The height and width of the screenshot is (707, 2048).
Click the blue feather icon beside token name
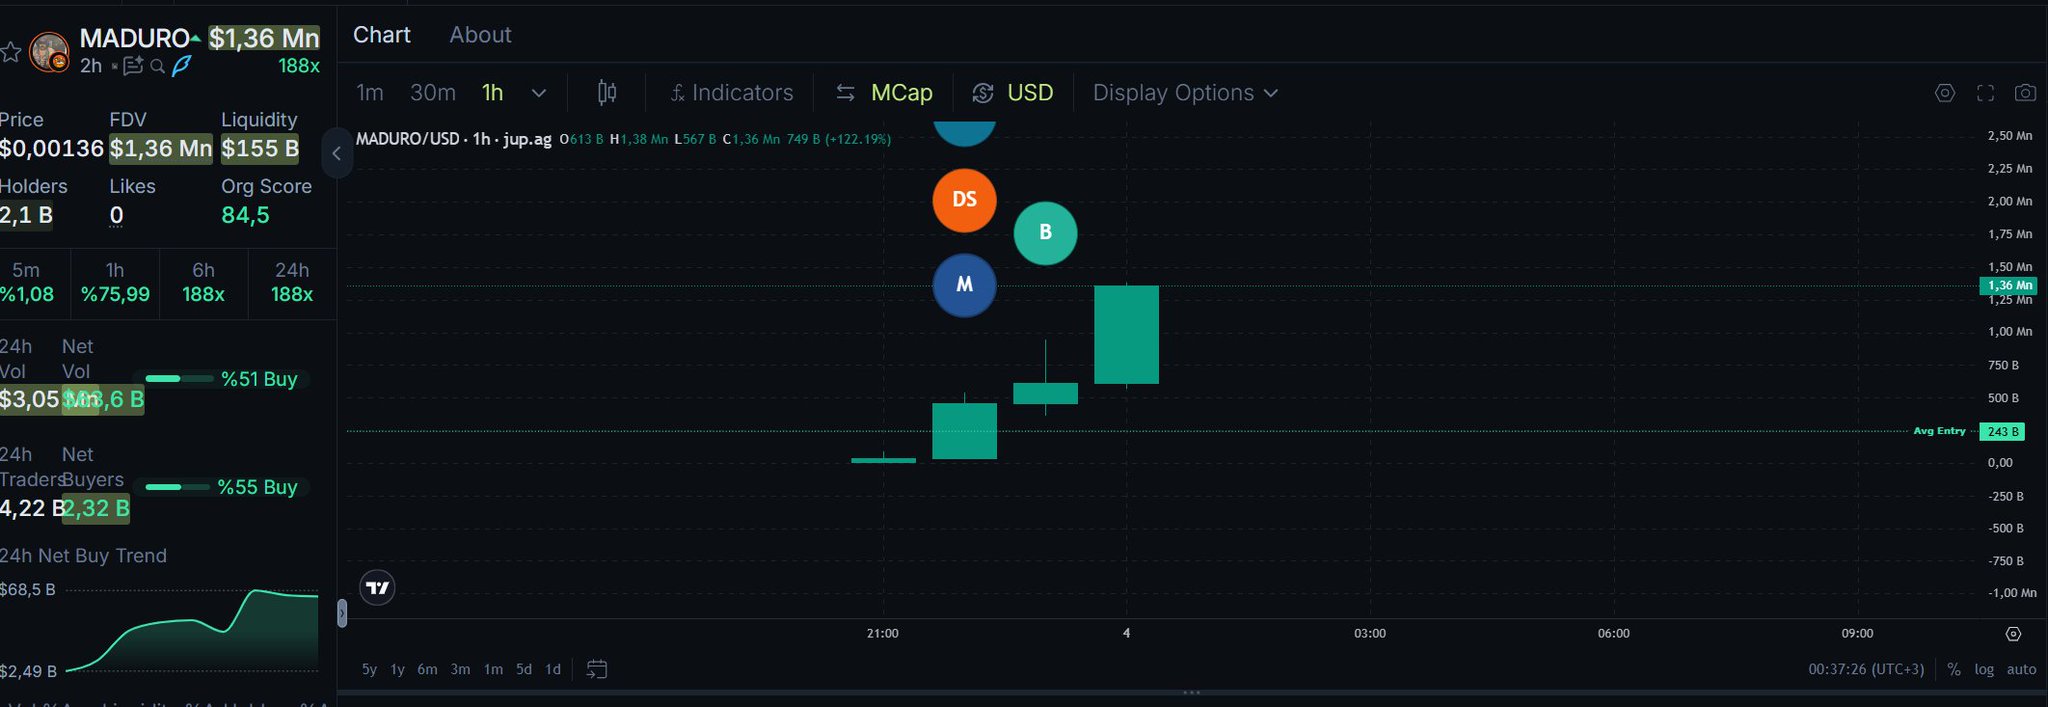[x=181, y=66]
